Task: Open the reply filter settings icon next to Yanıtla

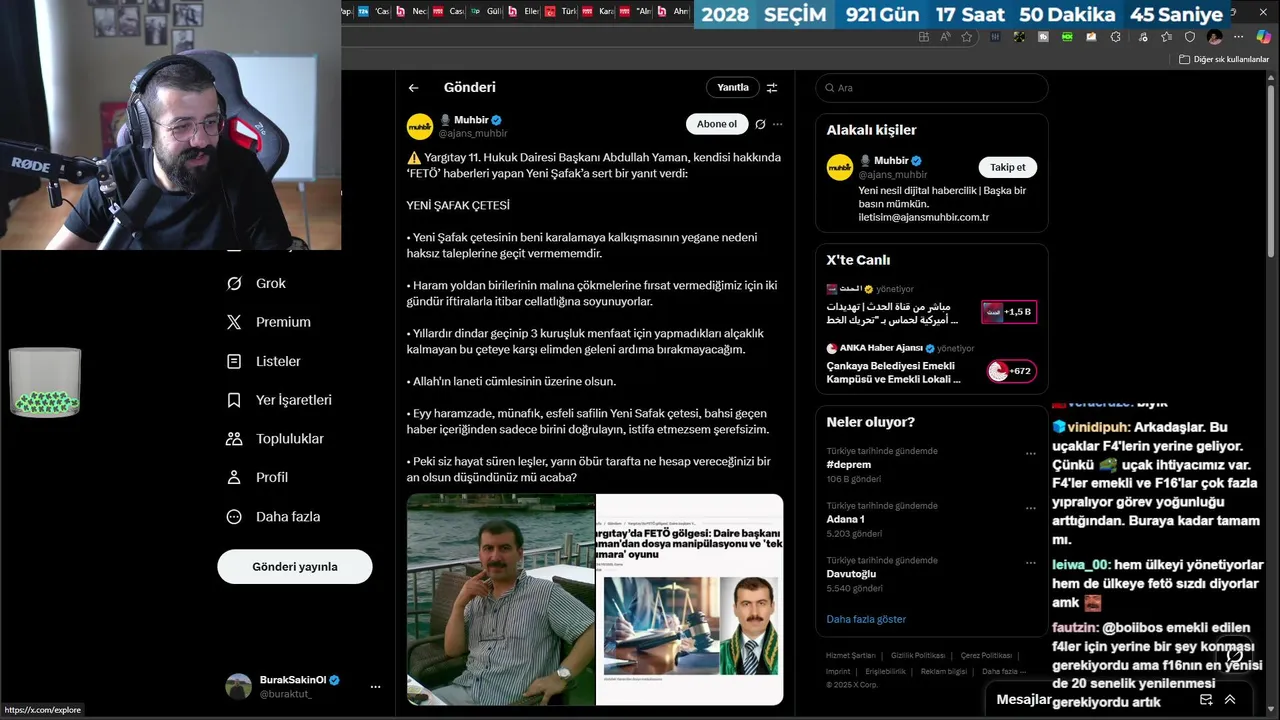Action: pyautogui.click(x=772, y=88)
